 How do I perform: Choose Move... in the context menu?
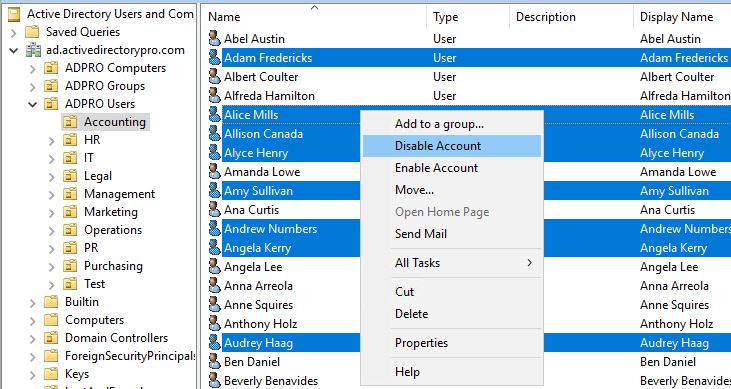[x=452, y=190]
